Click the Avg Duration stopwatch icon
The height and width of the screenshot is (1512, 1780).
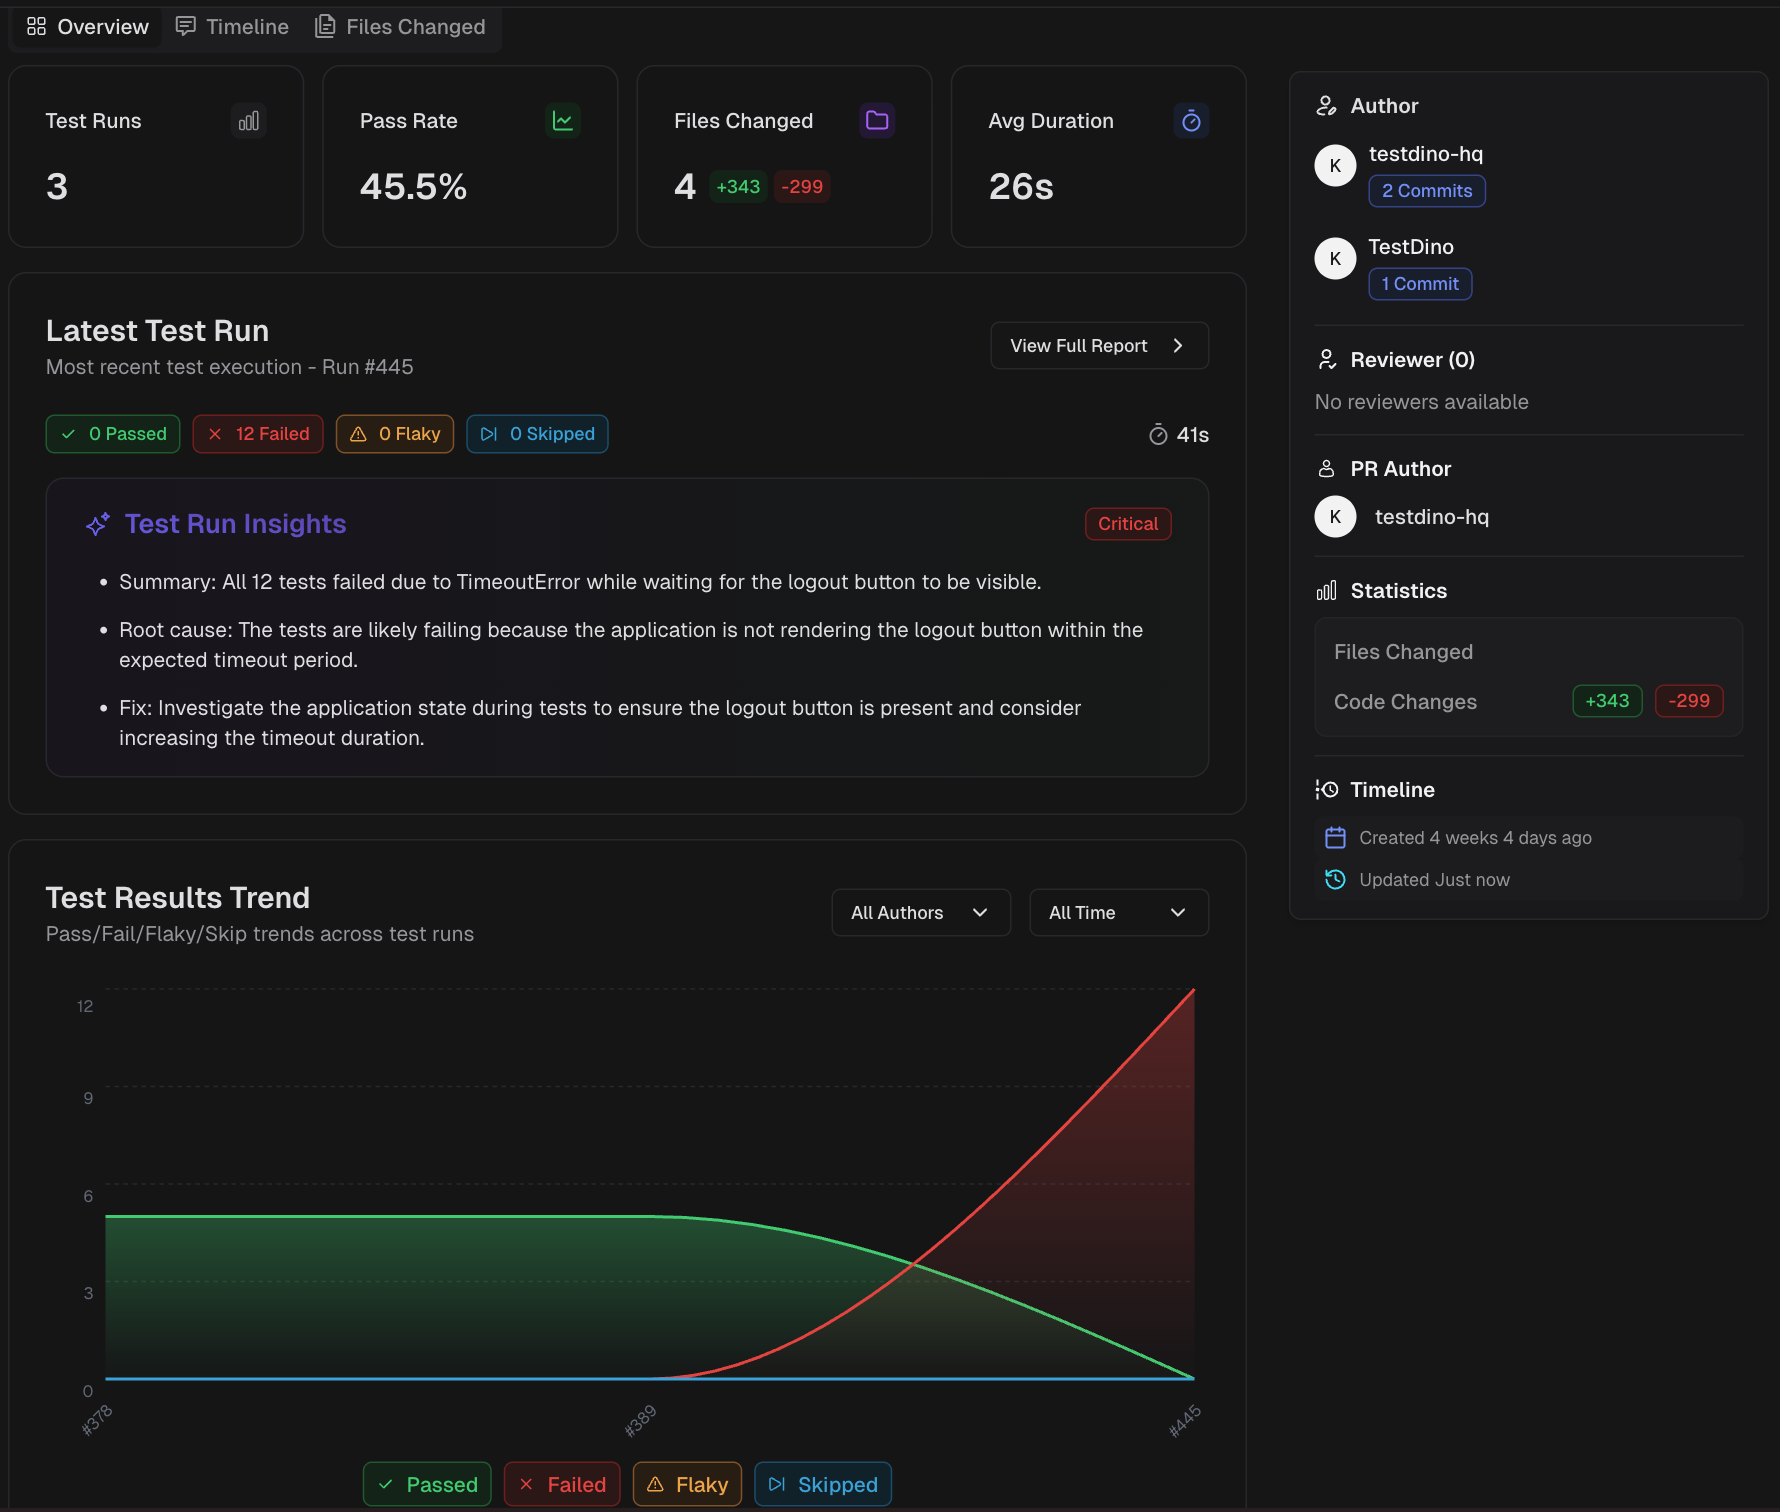(x=1191, y=121)
